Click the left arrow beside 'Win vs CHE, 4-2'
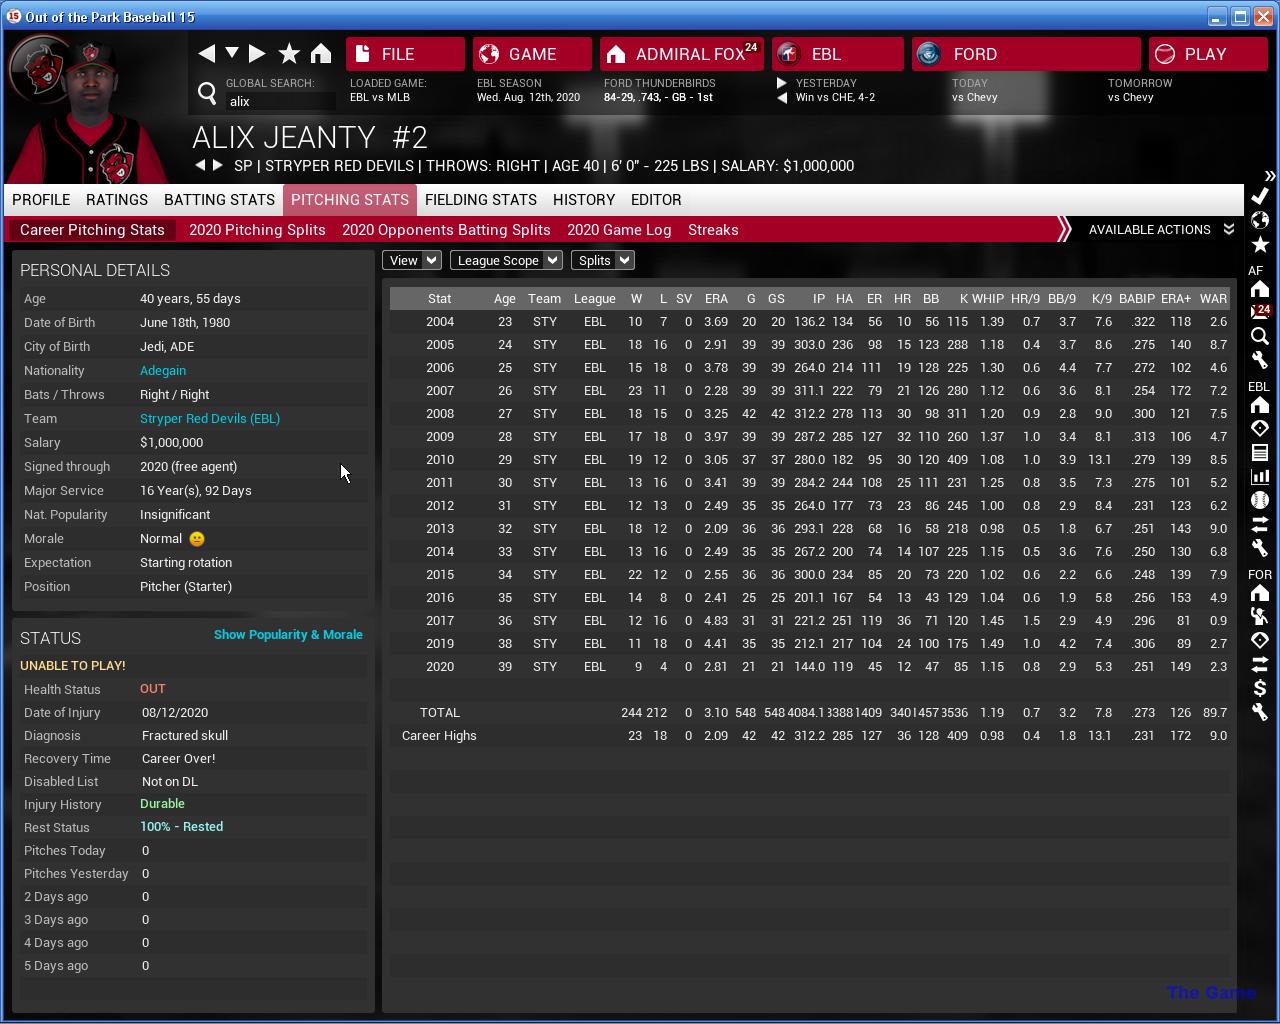Viewport: 1280px width, 1024px height. 782,97
